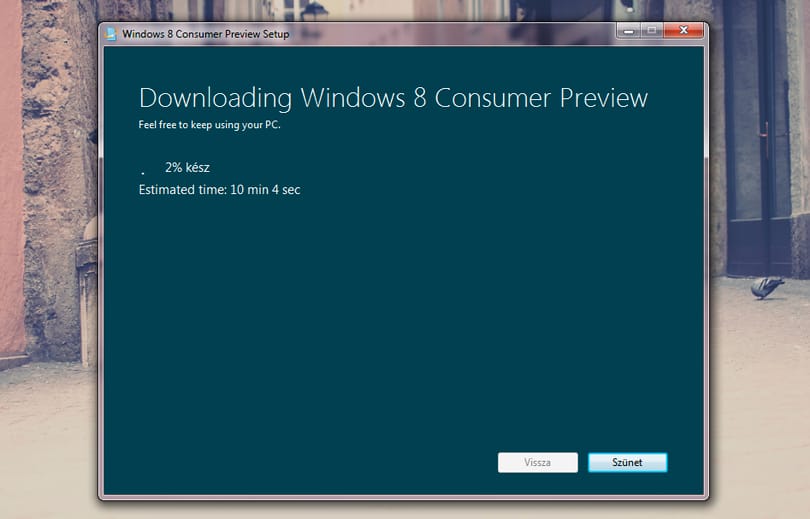
Task: Click "Feel free to keep using your PC."
Action: 209,124
